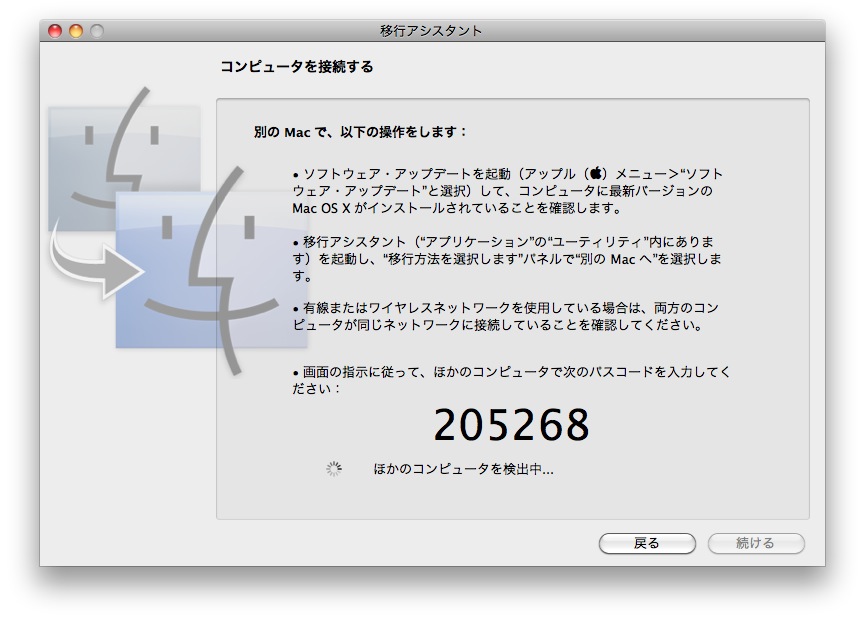Click the 移行アシスタント window title
This screenshot has width=865, height=626.
coord(432,31)
